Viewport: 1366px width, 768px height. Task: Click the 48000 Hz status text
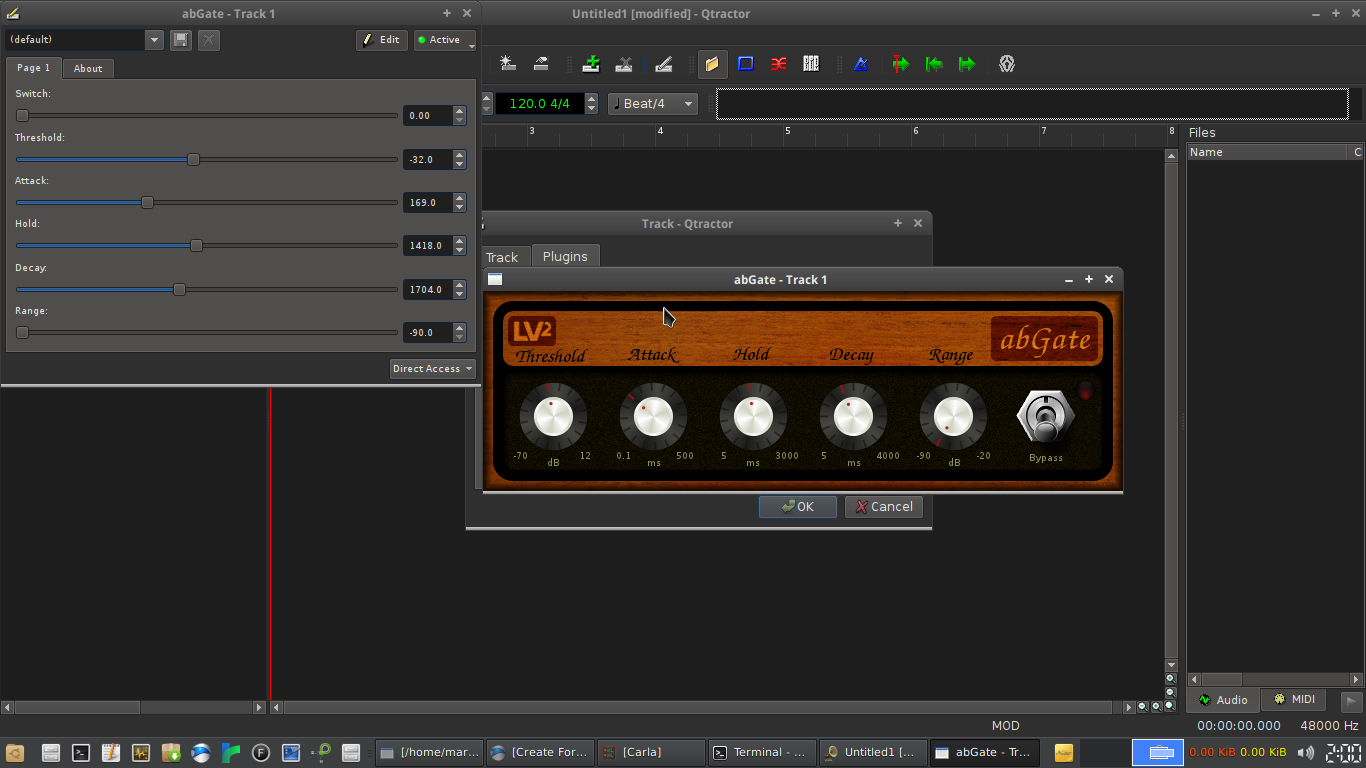[1329, 726]
